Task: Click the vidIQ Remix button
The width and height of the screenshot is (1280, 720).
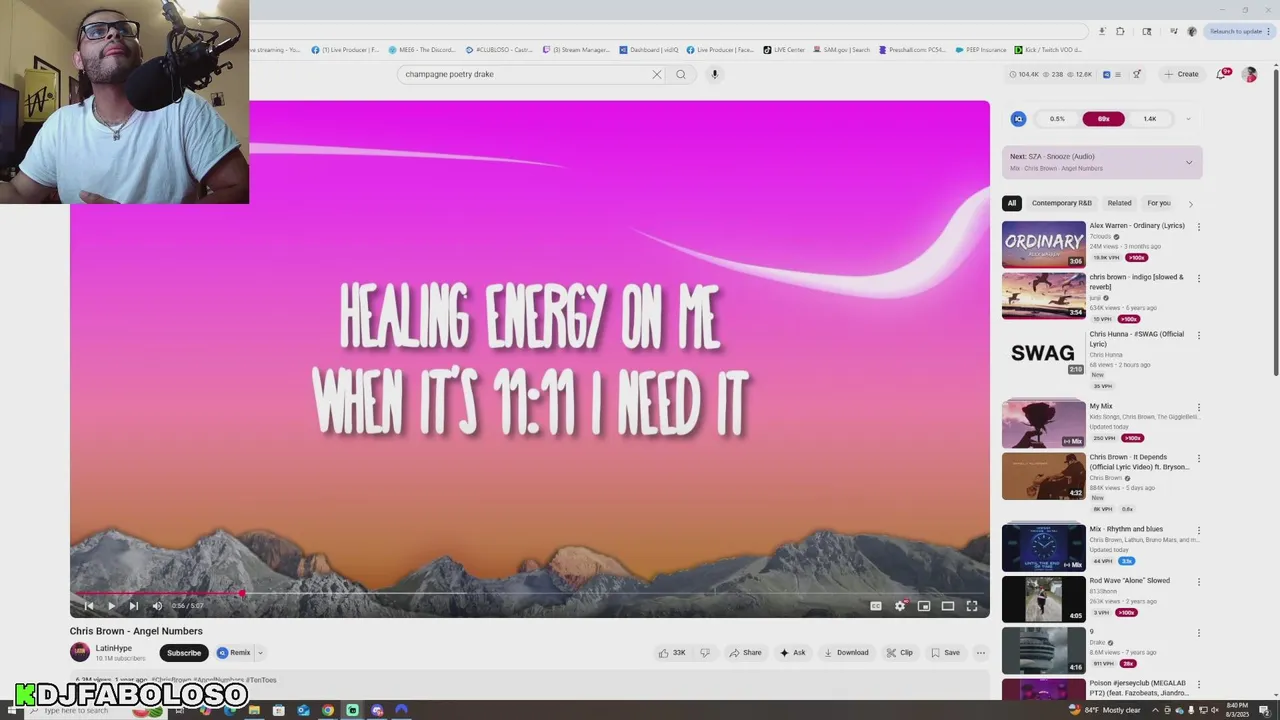Action: [234, 653]
